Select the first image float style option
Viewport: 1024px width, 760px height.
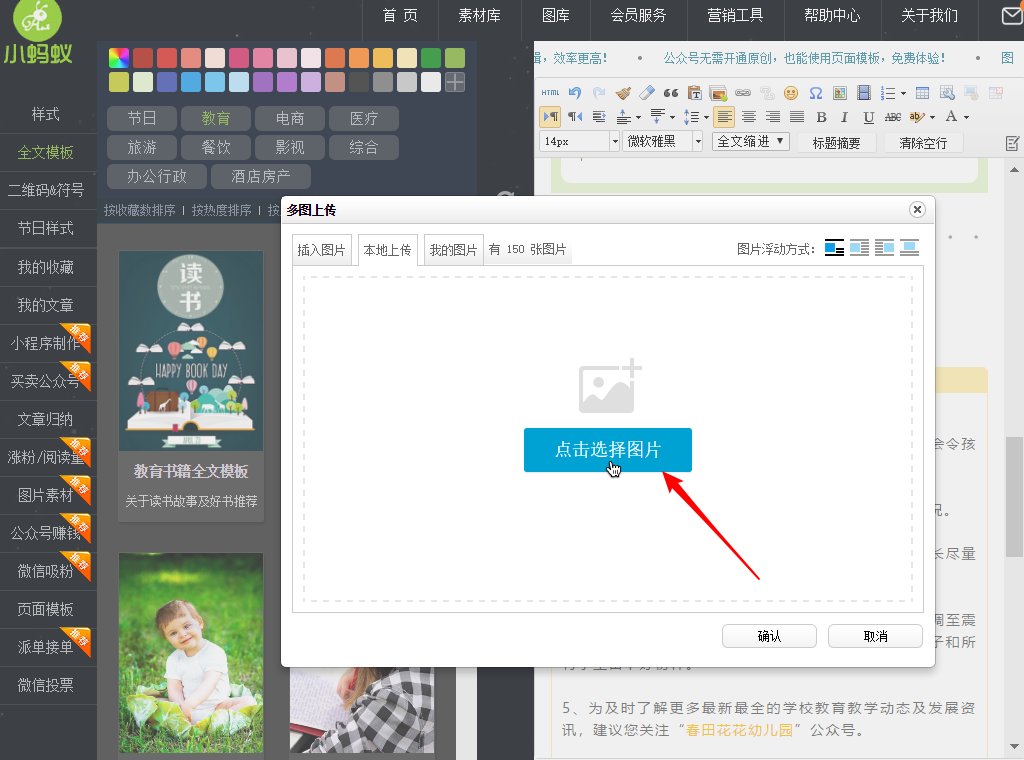[834, 247]
